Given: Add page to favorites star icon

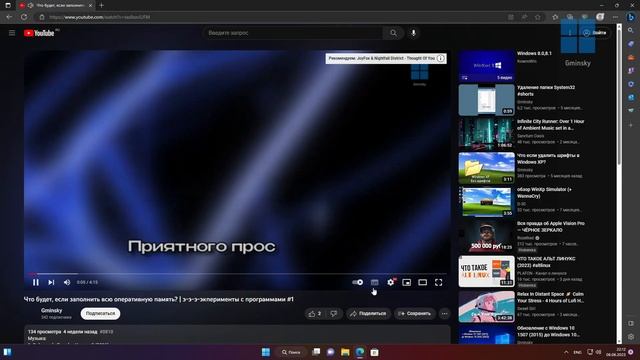Looking at the screenshot, I should coord(538,17).
